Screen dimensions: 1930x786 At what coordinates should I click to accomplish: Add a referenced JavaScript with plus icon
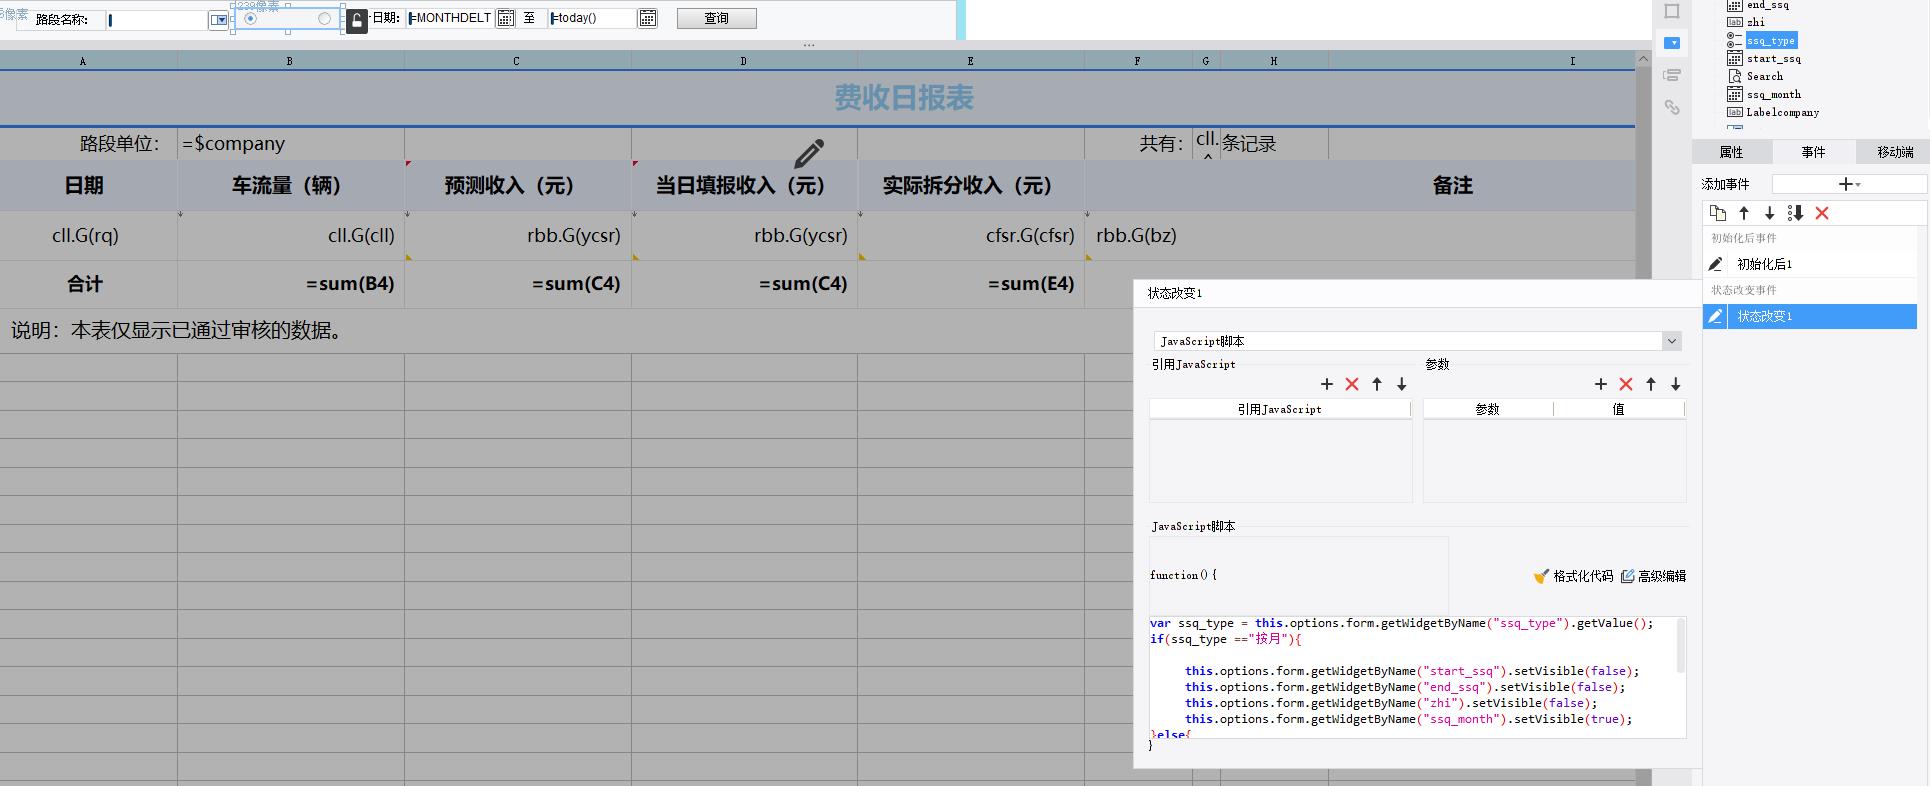pyautogui.click(x=1327, y=384)
